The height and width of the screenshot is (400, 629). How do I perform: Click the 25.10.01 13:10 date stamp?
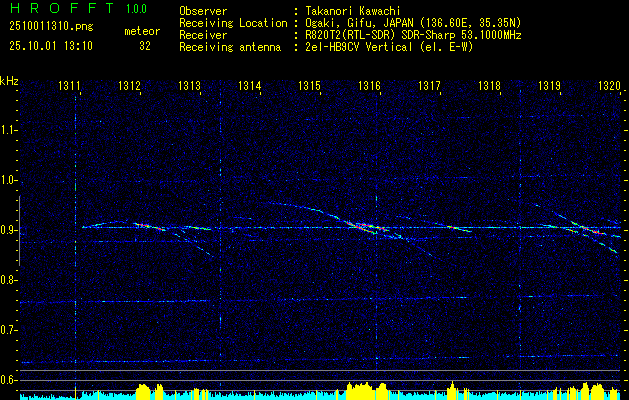pyautogui.click(x=51, y=46)
